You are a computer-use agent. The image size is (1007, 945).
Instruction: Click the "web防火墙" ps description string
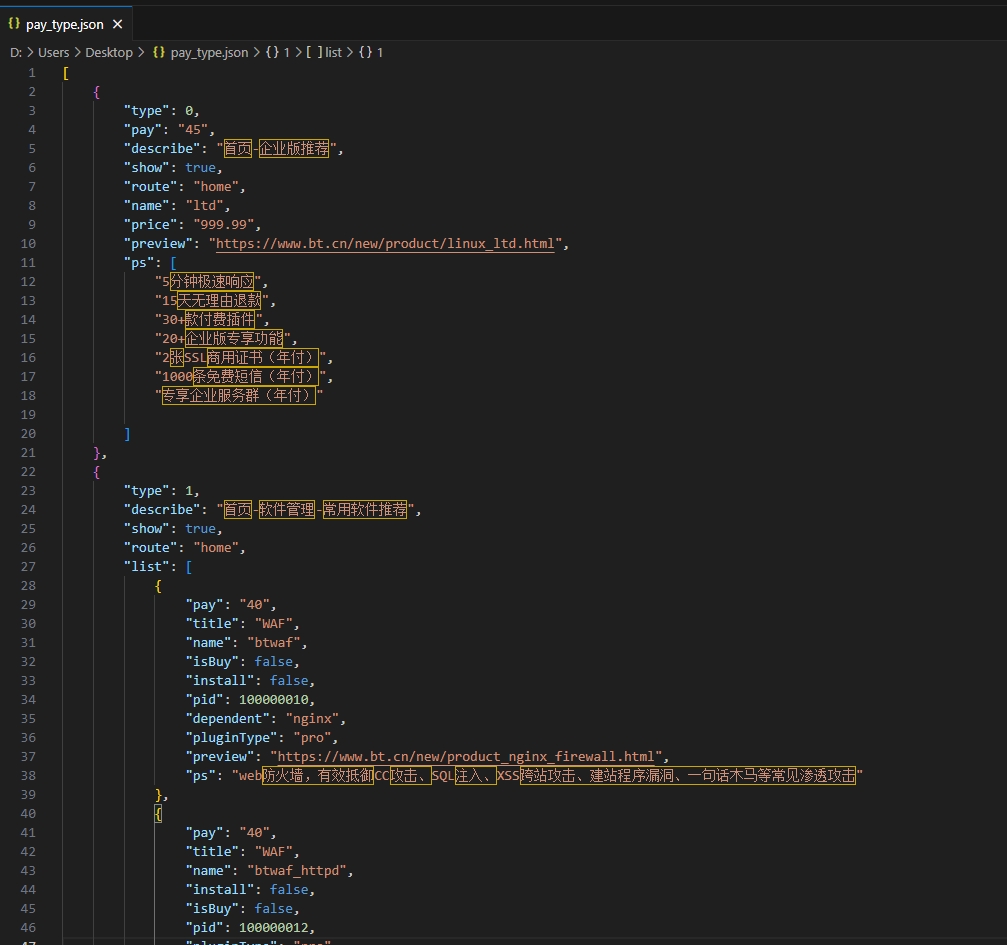click(547, 775)
